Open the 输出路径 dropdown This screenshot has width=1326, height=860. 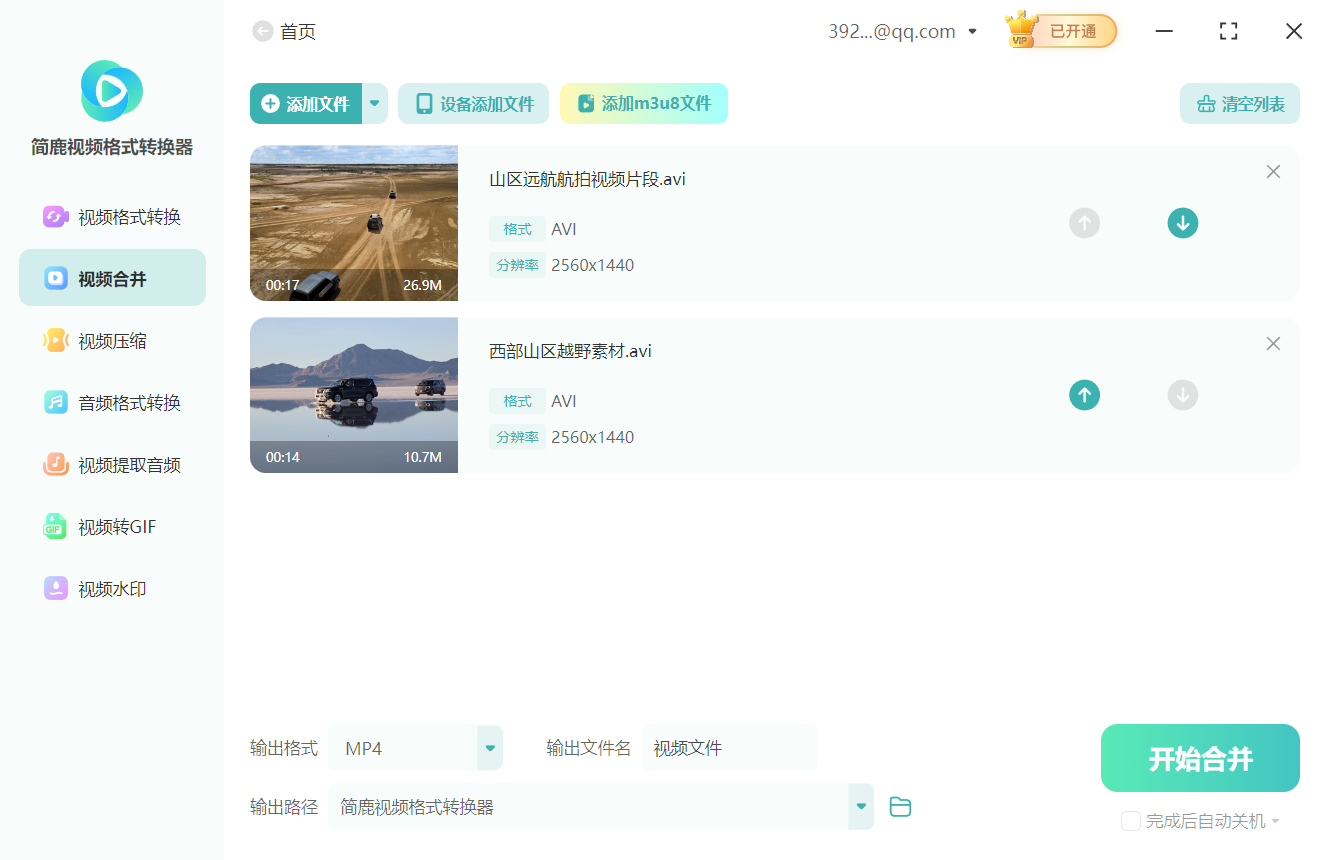(x=860, y=806)
